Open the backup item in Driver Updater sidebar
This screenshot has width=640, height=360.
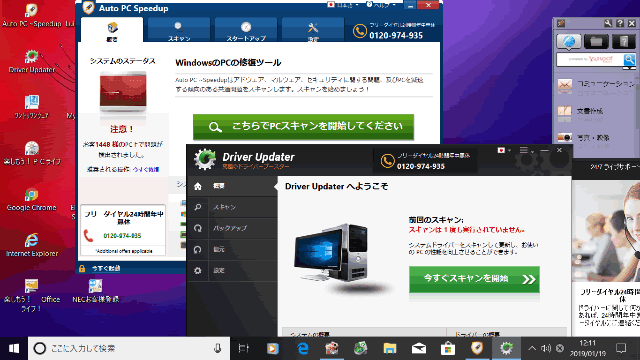[232, 228]
